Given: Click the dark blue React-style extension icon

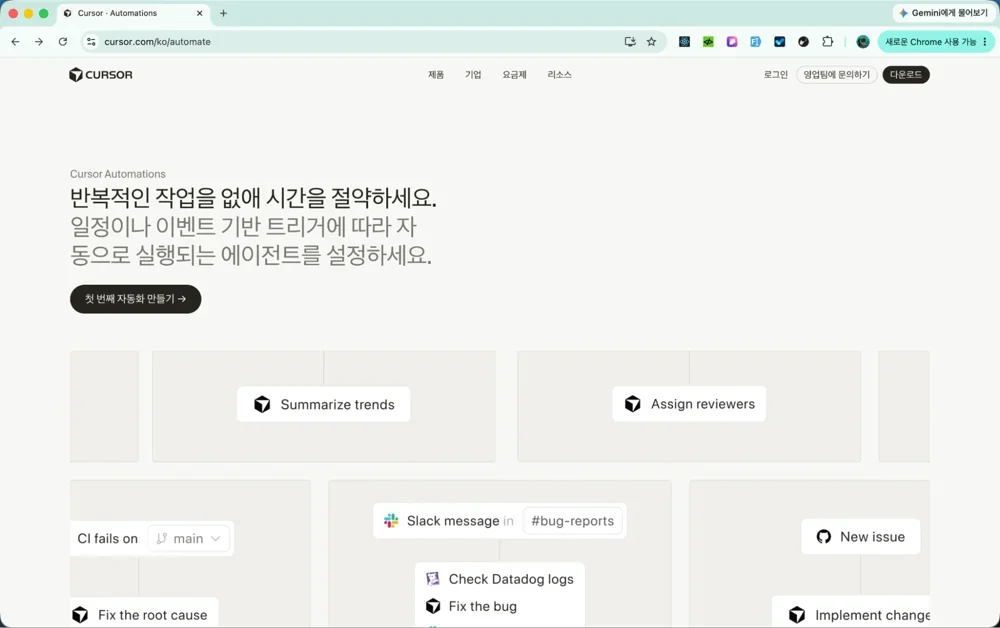Looking at the screenshot, I should 684,41.
